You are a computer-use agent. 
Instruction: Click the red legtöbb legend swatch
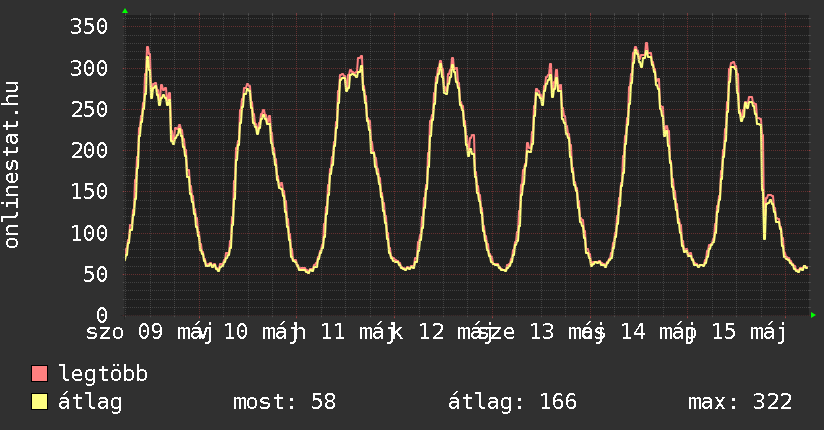39,373
